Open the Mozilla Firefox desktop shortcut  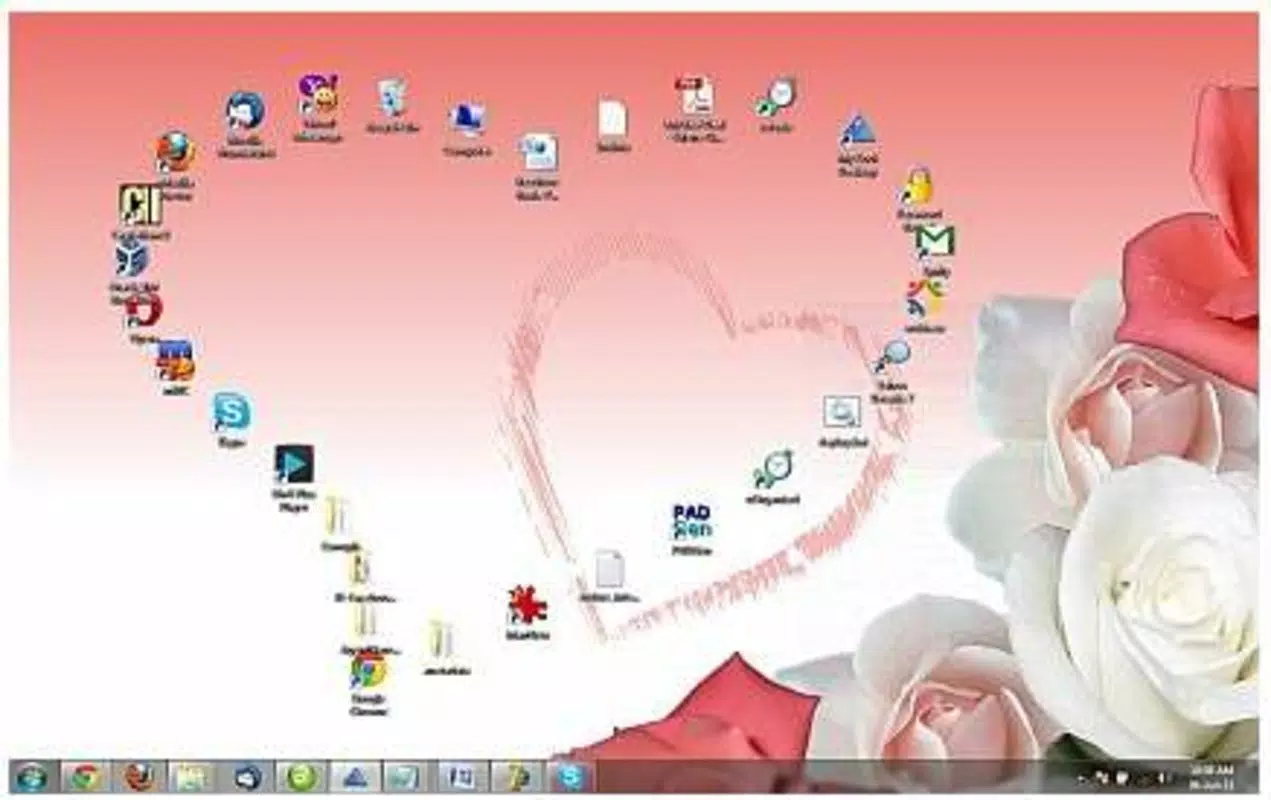pos(176,153)
